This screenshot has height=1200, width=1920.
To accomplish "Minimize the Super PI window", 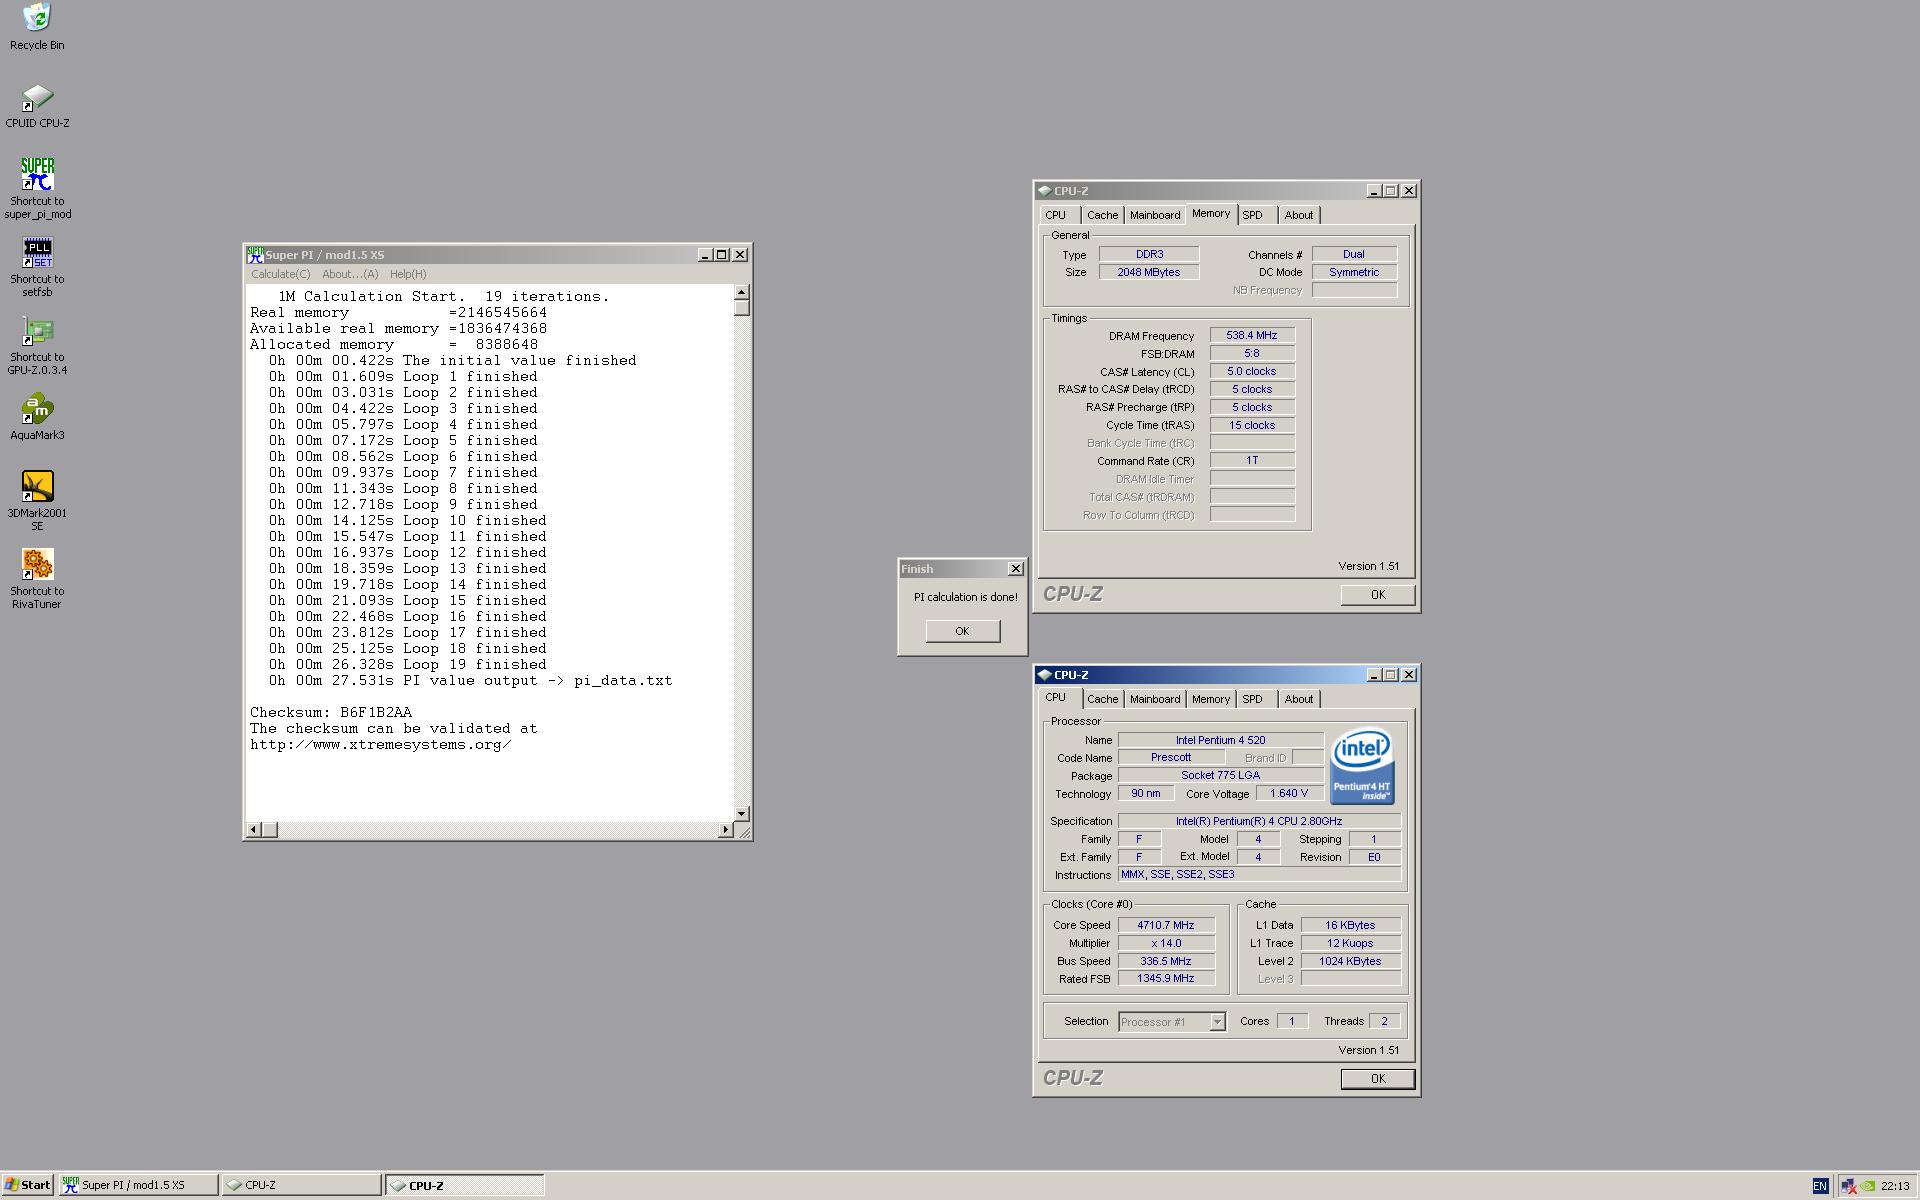I will (704, 255).
